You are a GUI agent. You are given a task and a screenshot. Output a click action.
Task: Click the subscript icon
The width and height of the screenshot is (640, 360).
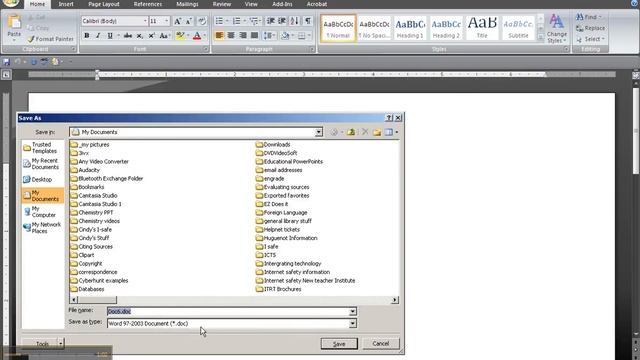pos(140,36)
